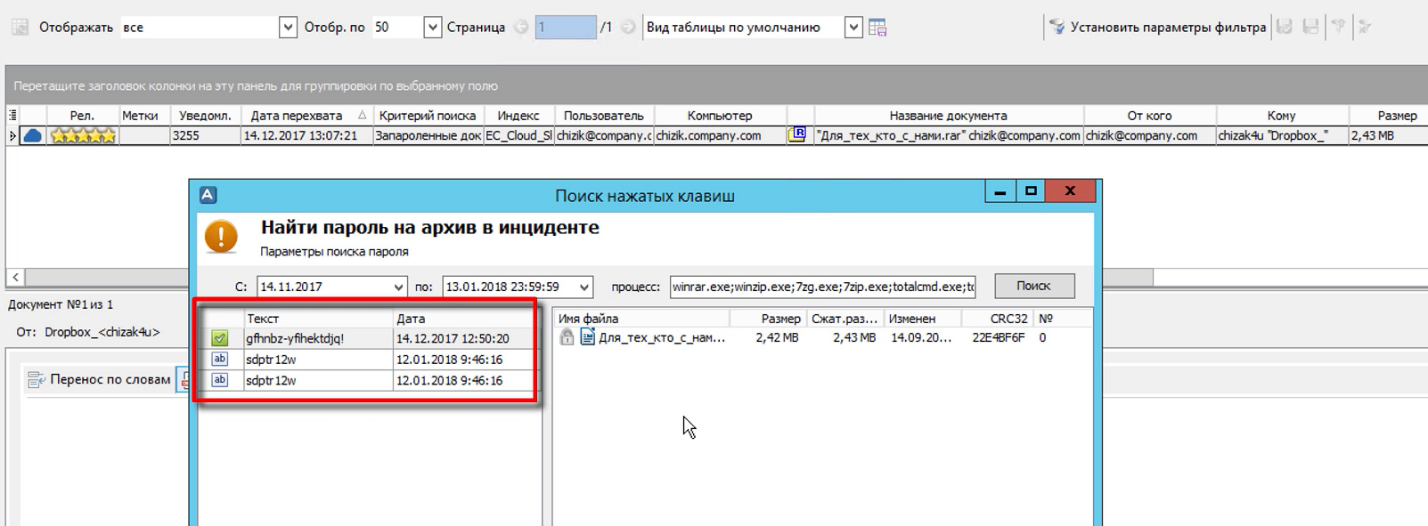The height and width of the screenshot is (526, 1428).
Task: Click the процесс input field
Action: 824,286
